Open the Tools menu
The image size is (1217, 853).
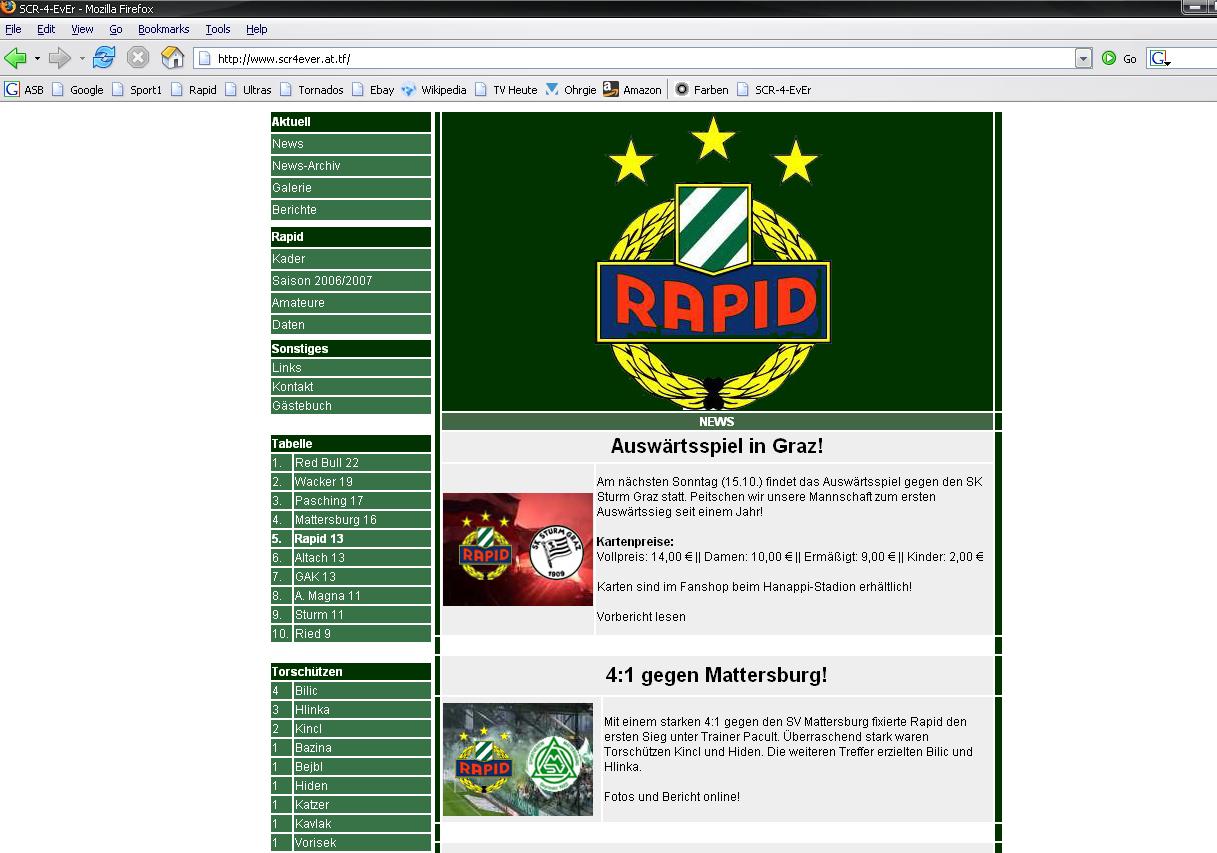point(218,29)
